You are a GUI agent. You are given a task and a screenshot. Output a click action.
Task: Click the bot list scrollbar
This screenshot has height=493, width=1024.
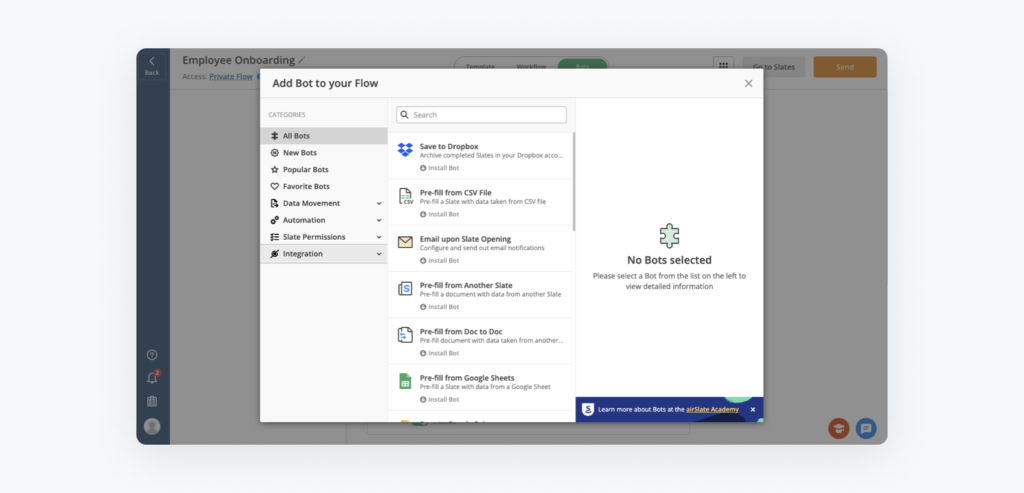coord(573,180)
